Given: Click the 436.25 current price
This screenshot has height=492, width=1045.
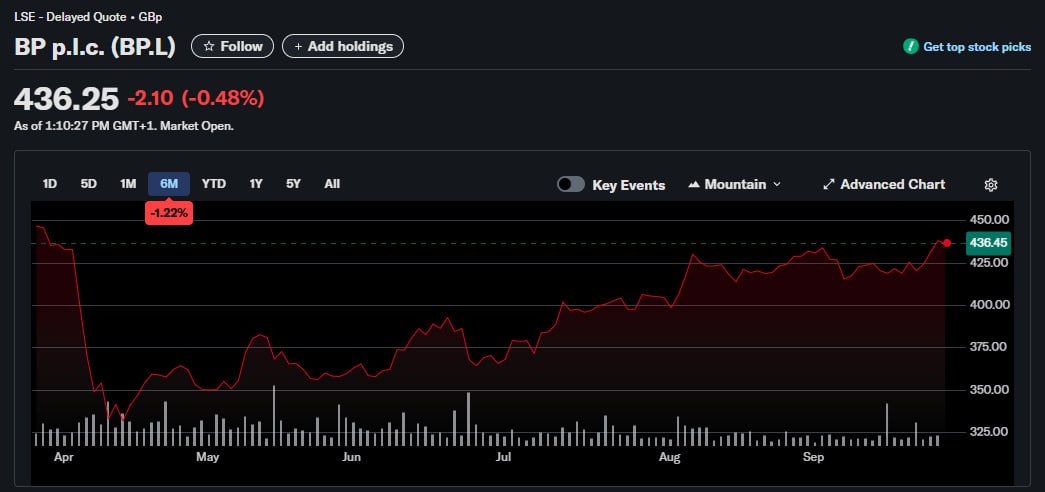Looking at the screenshot, I should point(67,99).
